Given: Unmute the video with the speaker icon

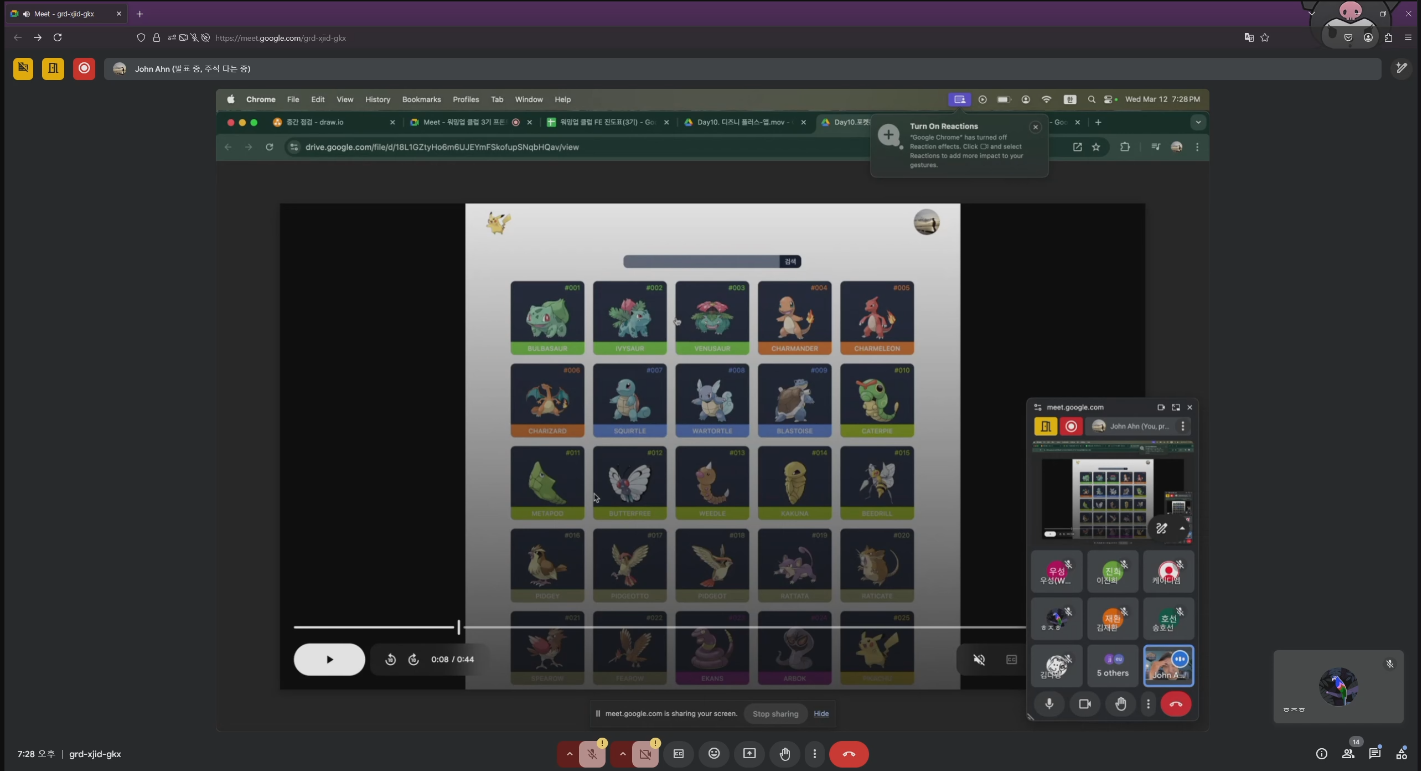Looking at the screenshot, I should tap(979, 659).
